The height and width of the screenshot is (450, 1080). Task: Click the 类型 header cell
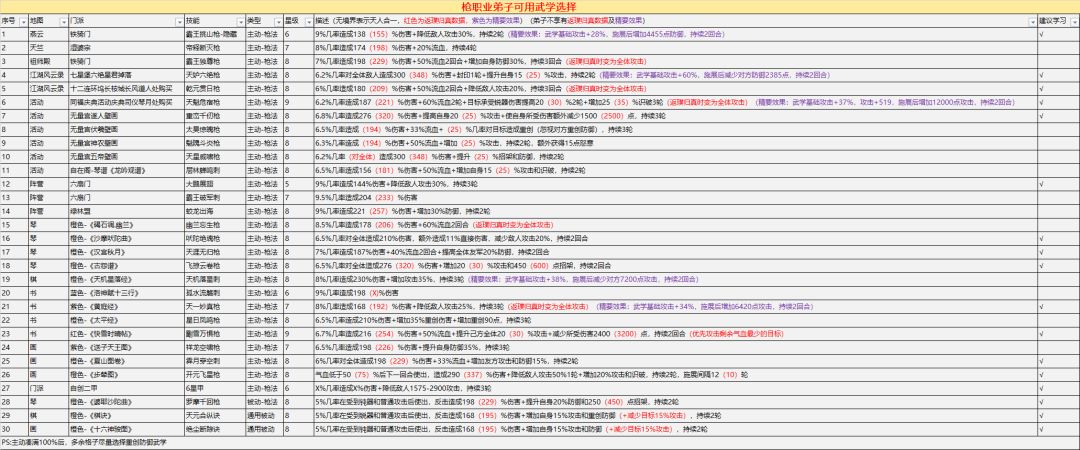[x=264, y=21]
